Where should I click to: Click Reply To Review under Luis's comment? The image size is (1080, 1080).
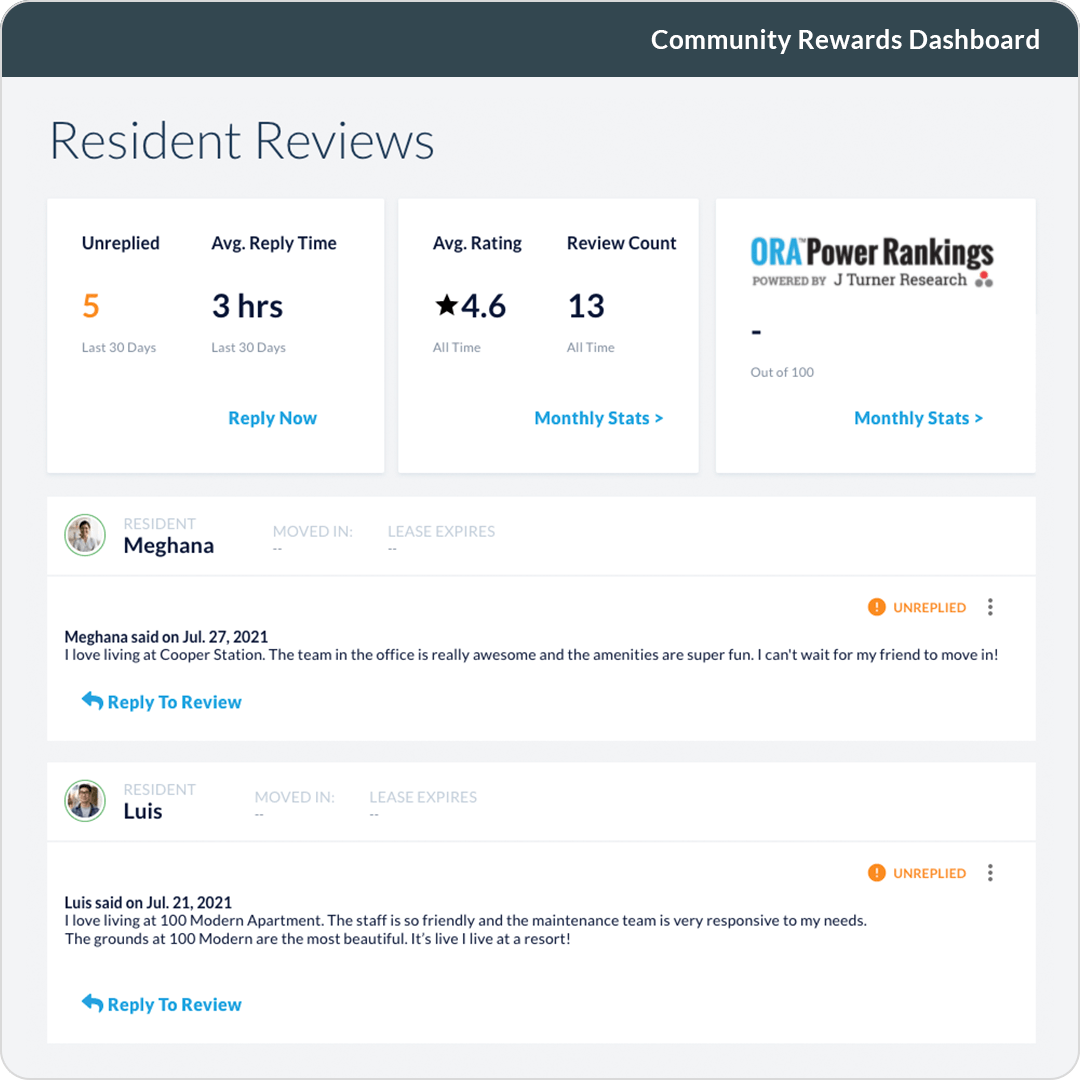[173, 1004]
